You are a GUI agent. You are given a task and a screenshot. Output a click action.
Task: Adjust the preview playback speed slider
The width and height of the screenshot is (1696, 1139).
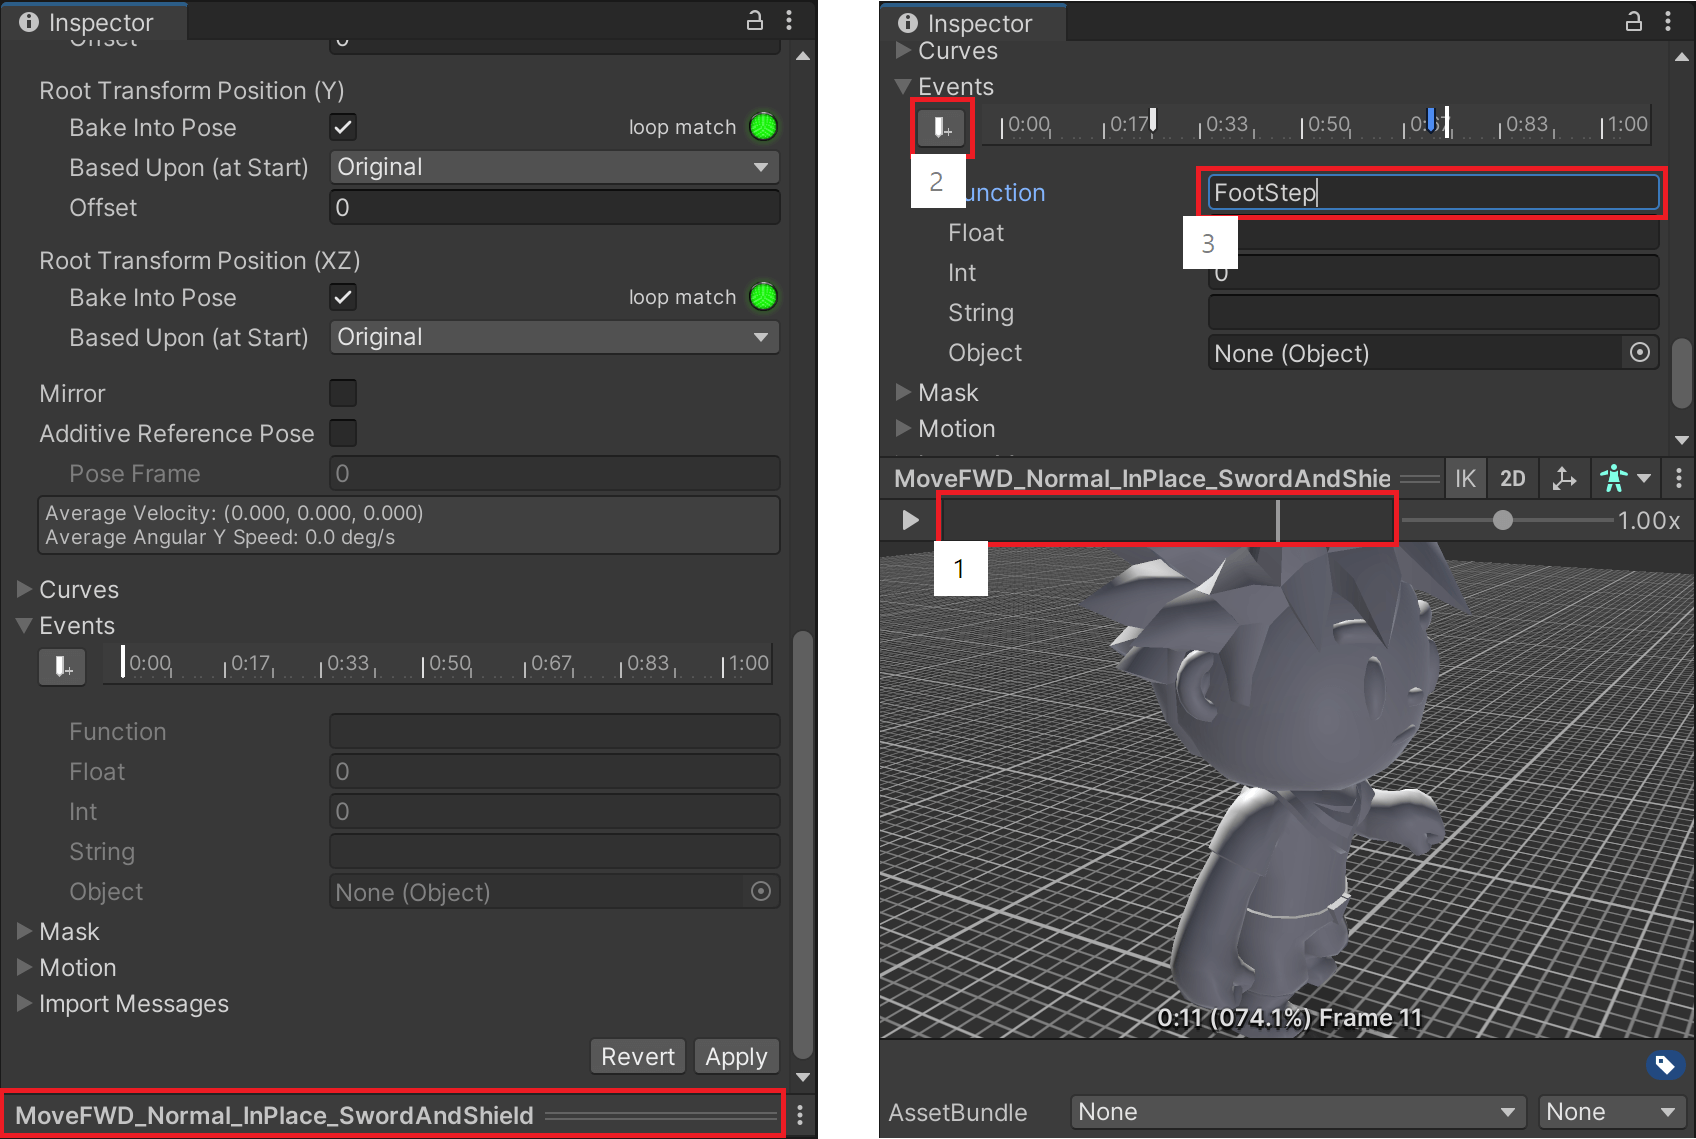[x=1503, y=520]
